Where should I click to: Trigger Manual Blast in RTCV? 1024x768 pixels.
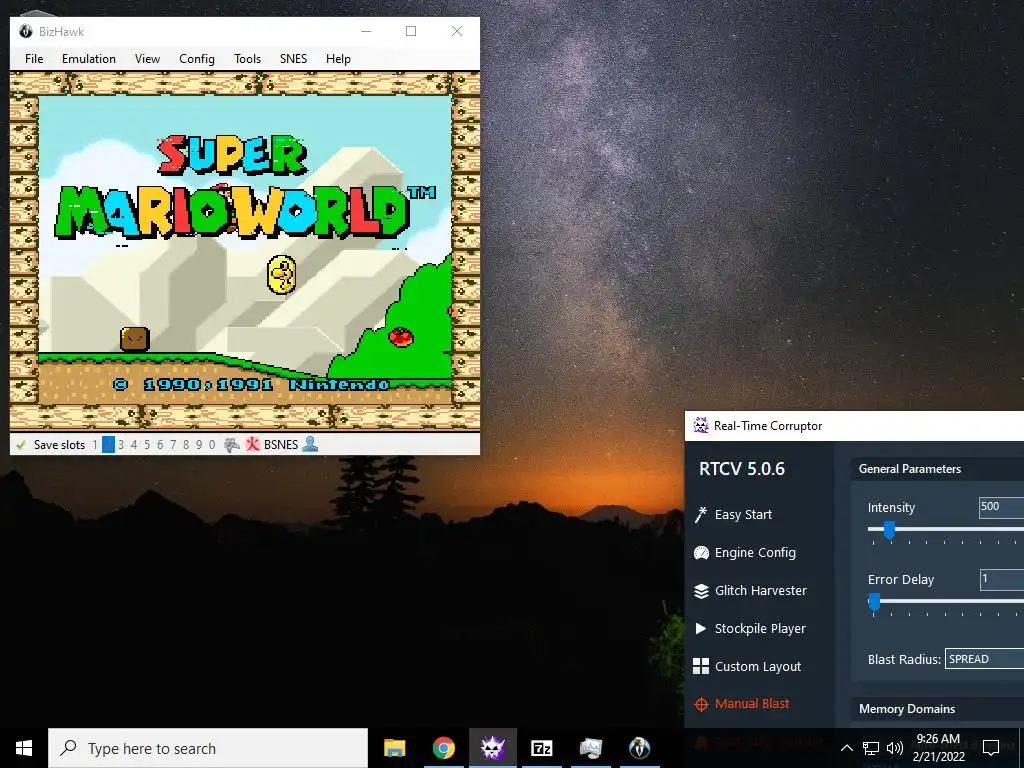pos(741,703)
